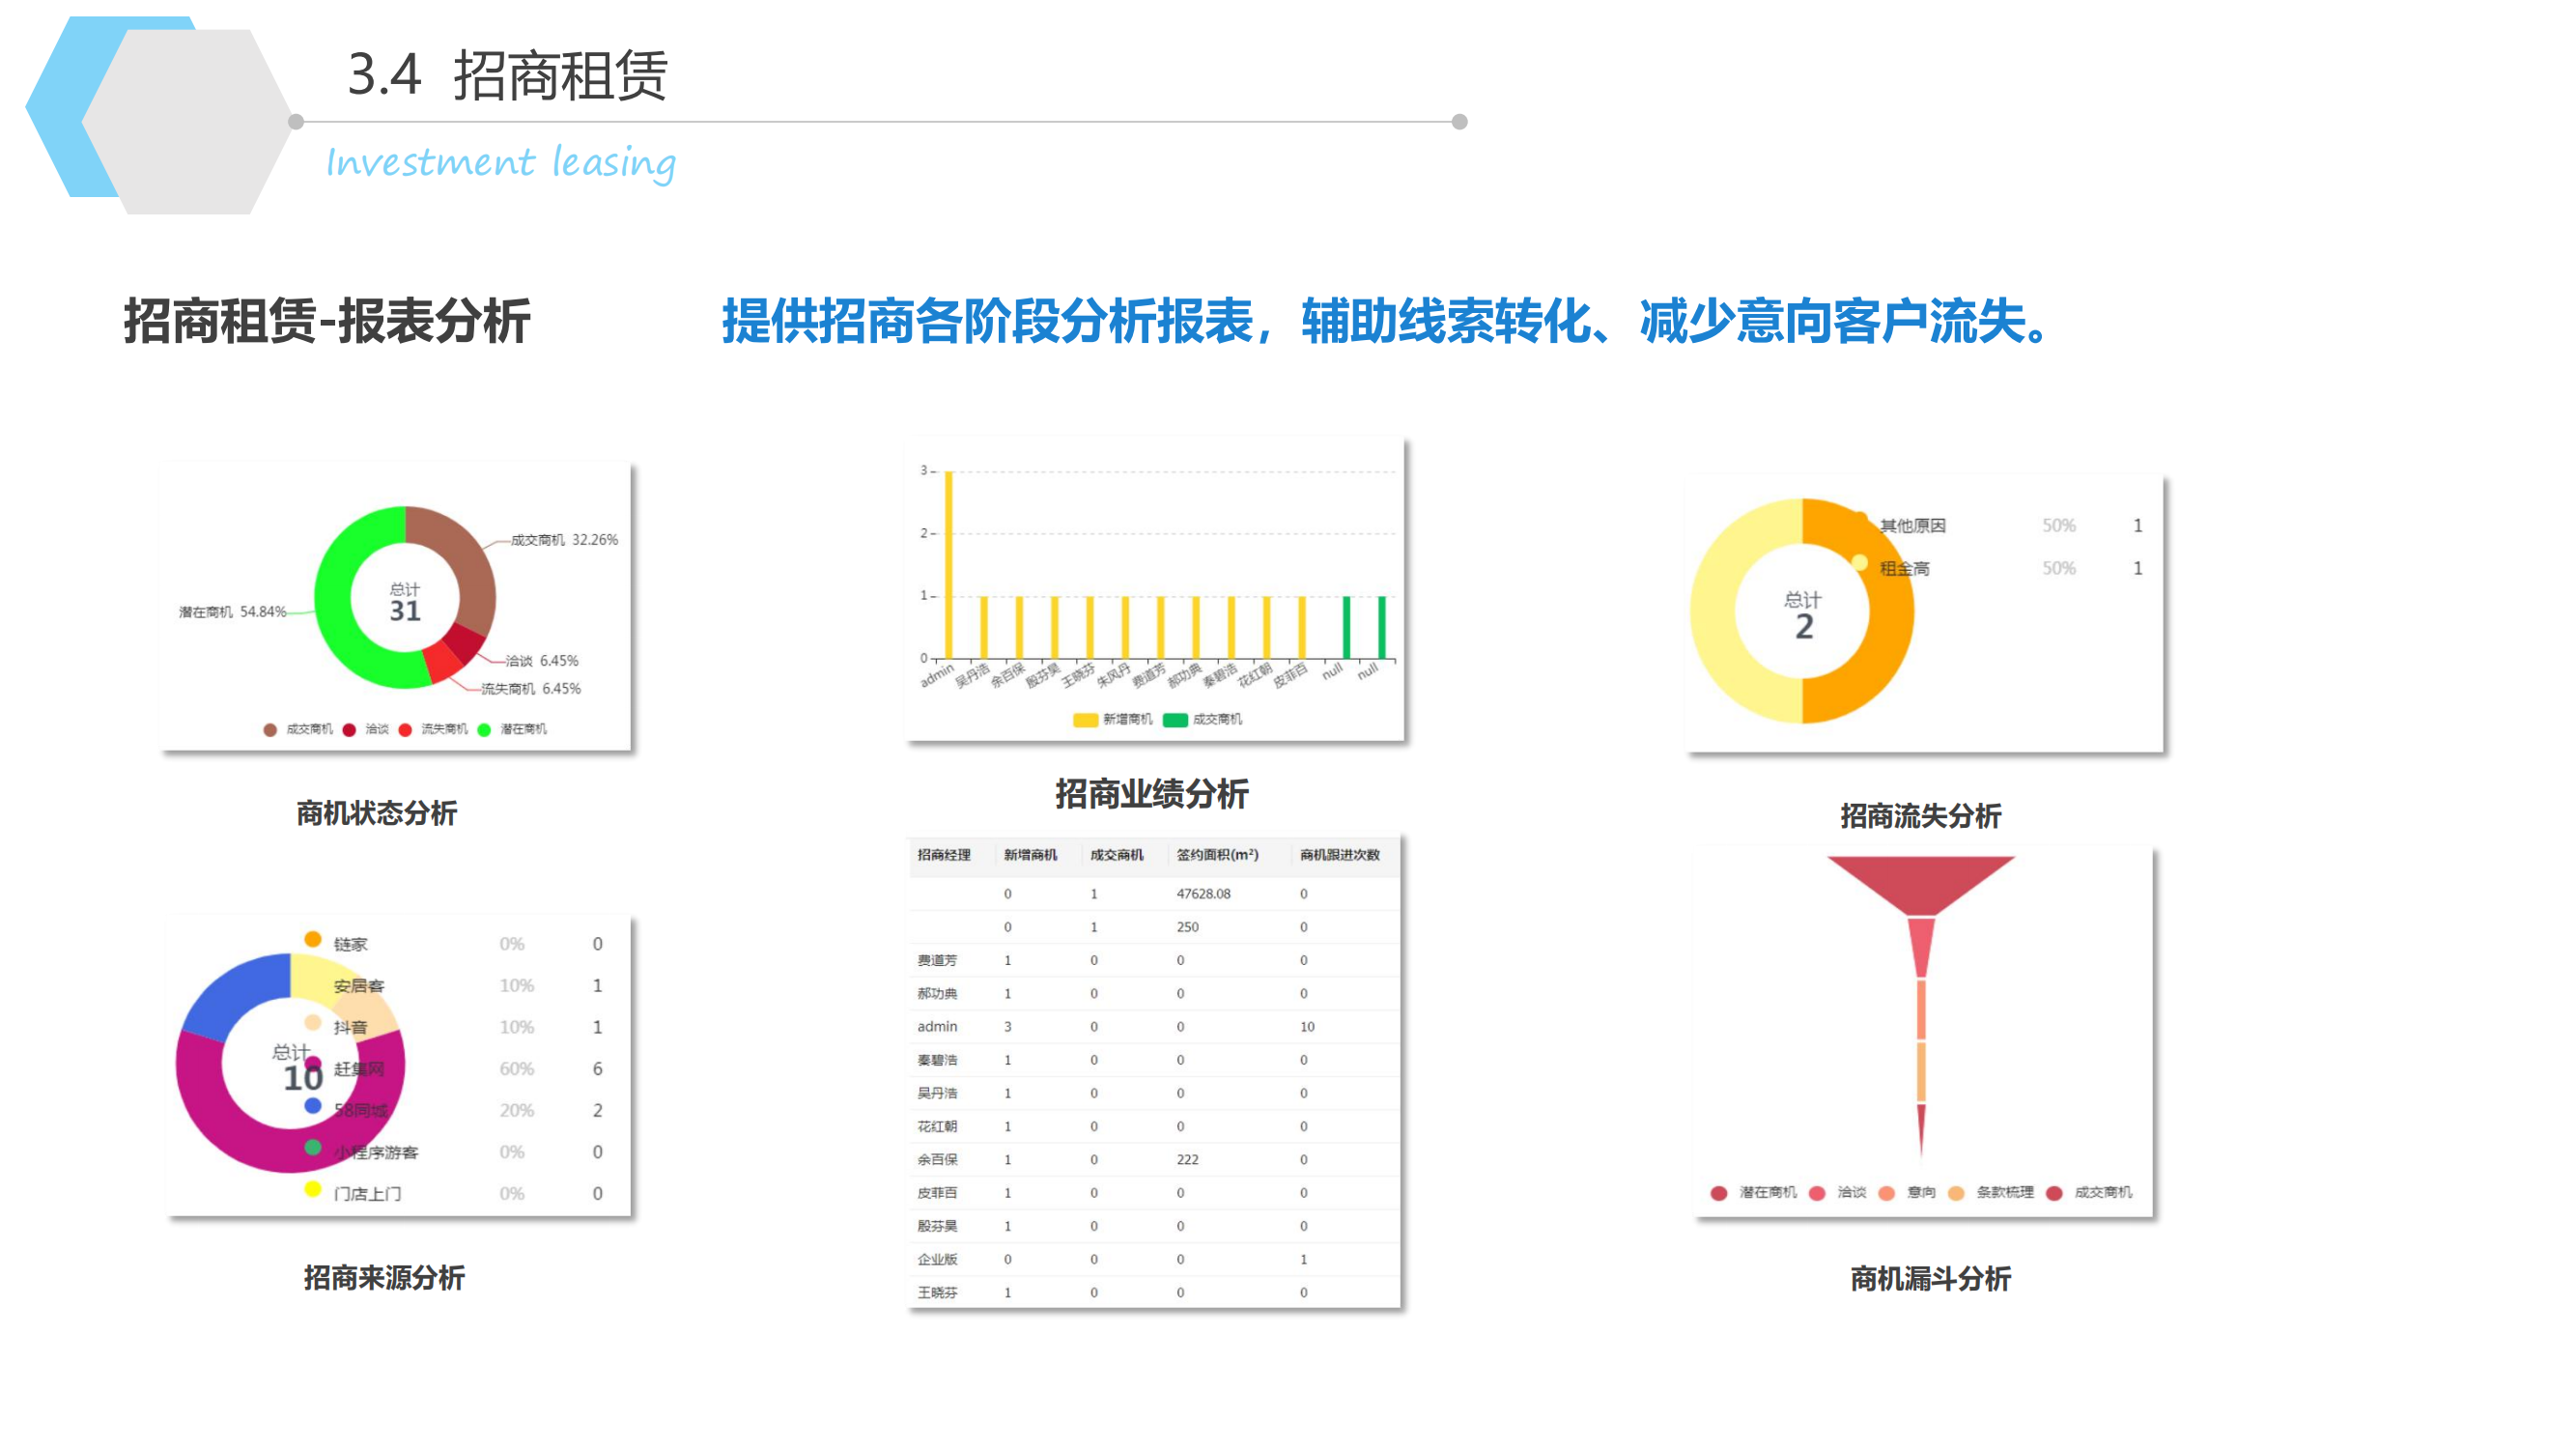The image size is (2576, 1449).
Task: Click the 其他原因 legend entry
Action: tap(1911, 526)
